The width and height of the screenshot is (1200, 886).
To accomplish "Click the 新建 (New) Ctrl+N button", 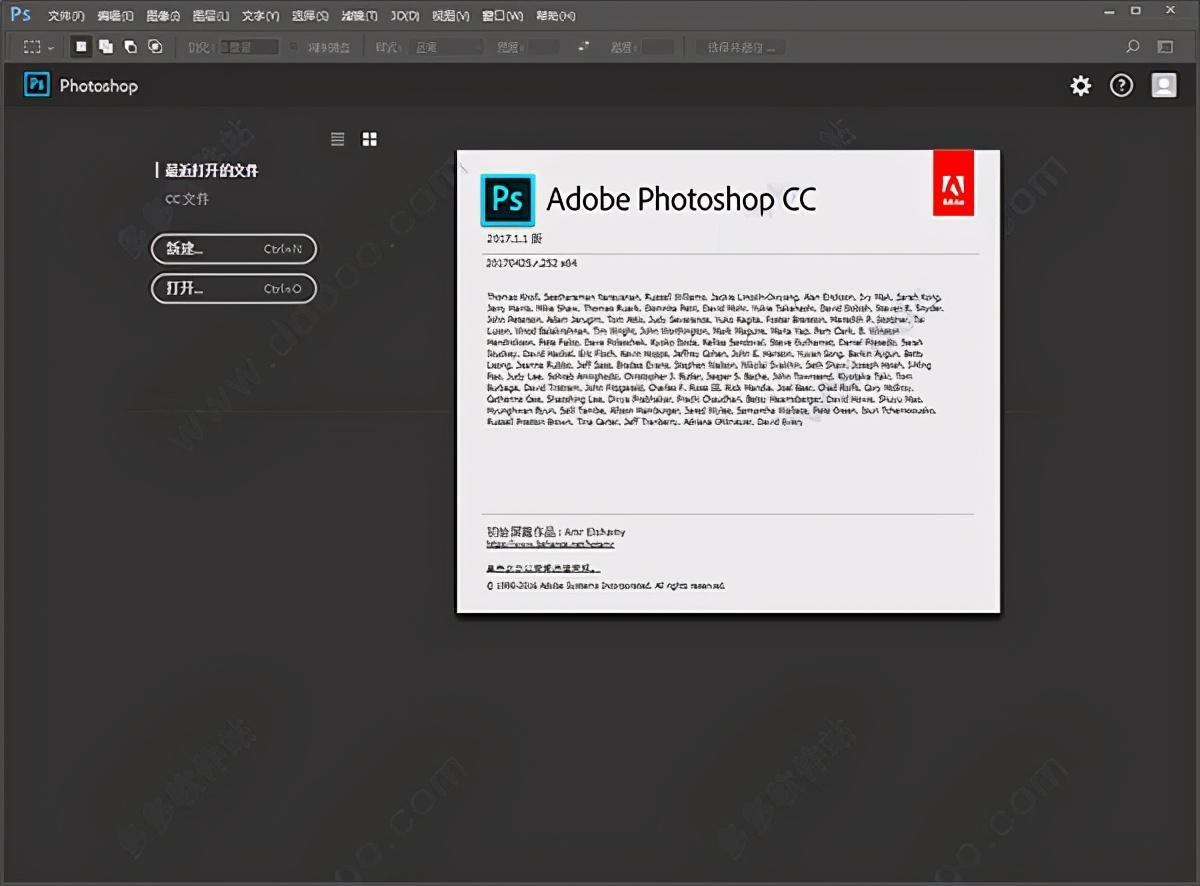I will point(234,249).
